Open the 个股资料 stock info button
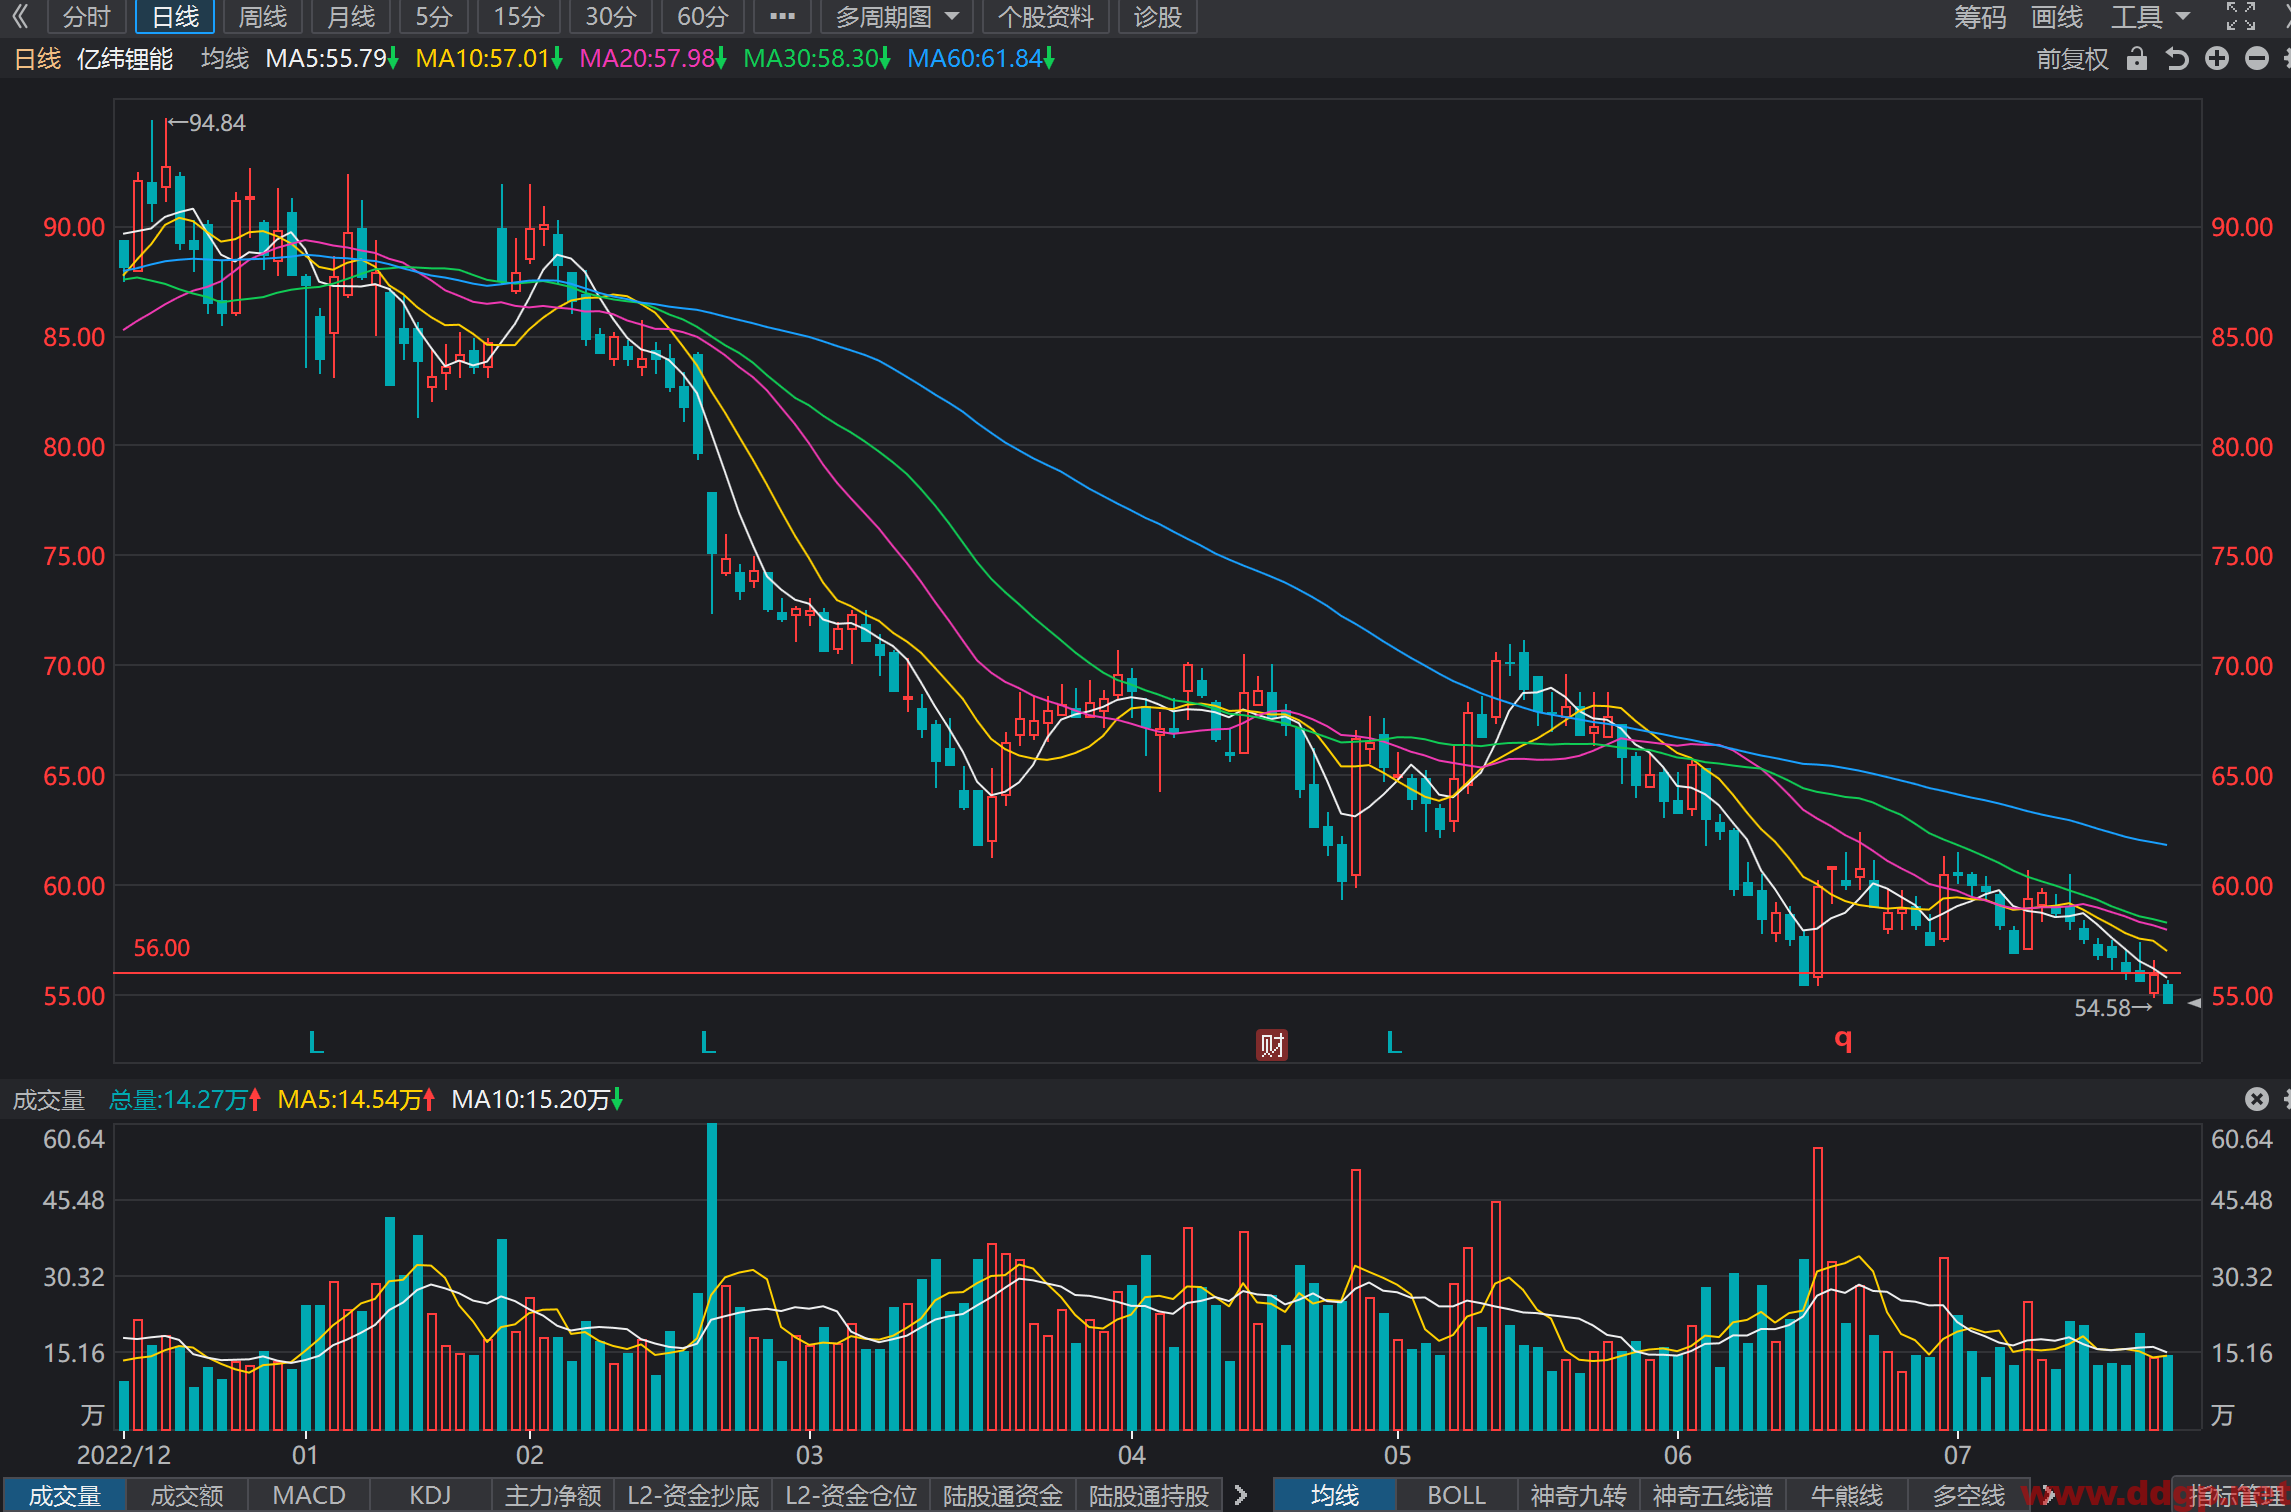Viewport: 2291px width, 1512px height. (1045, 17)
